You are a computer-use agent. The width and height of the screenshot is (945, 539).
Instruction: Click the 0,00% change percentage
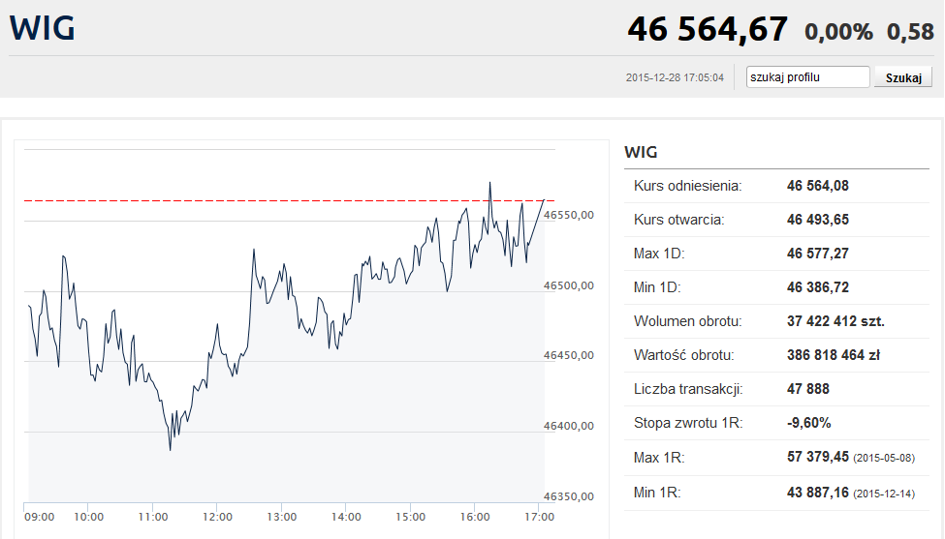coord(838,32)
